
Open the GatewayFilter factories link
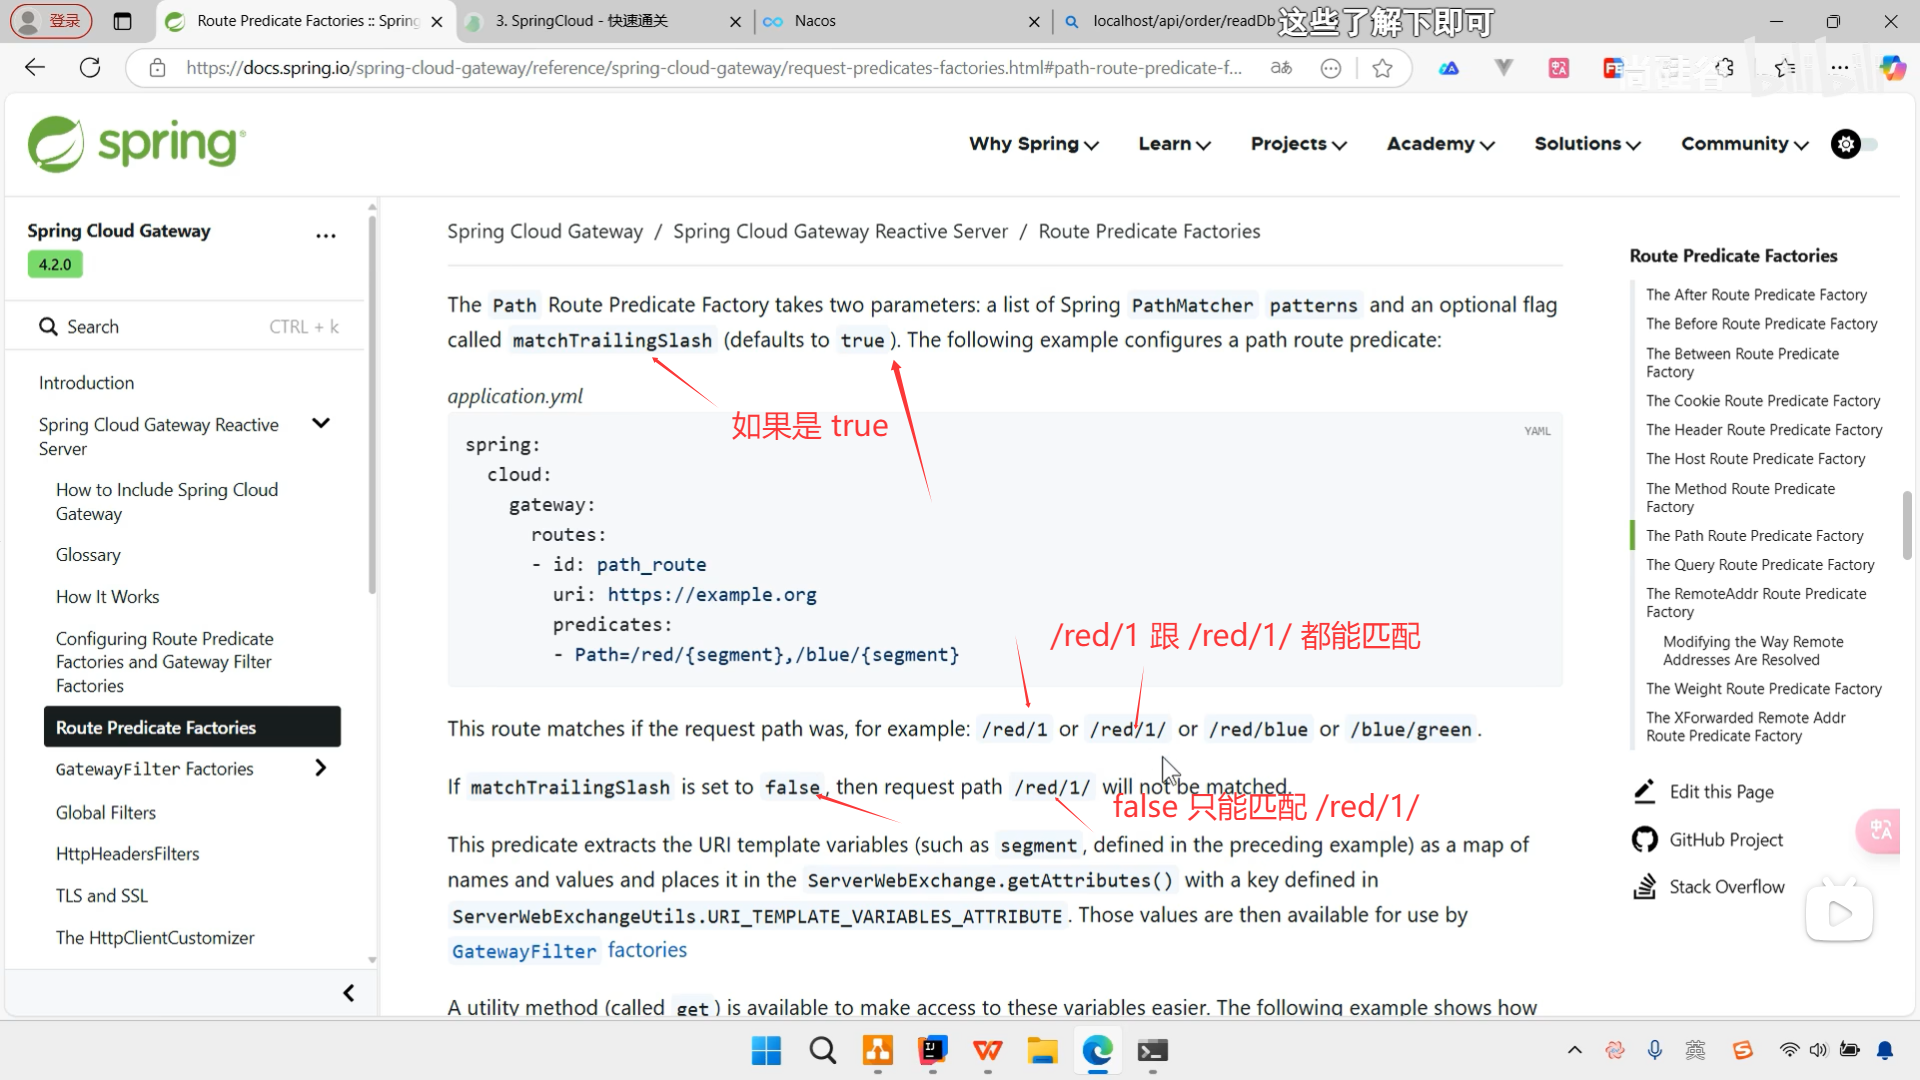coord(569,950)
